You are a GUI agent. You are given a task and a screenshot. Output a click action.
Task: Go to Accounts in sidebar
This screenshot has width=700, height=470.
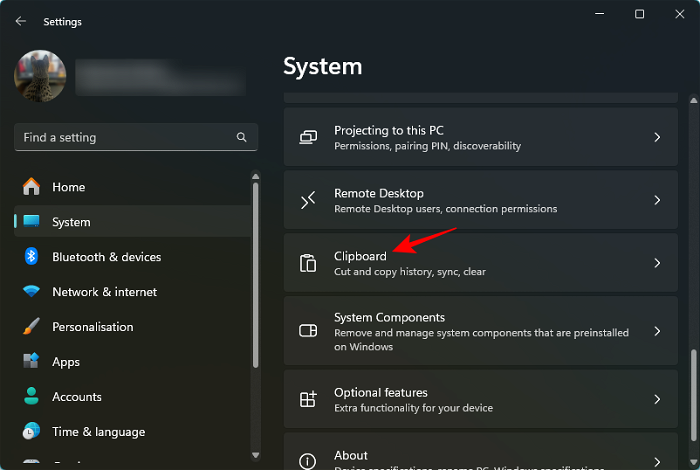[x=76, y=397]
